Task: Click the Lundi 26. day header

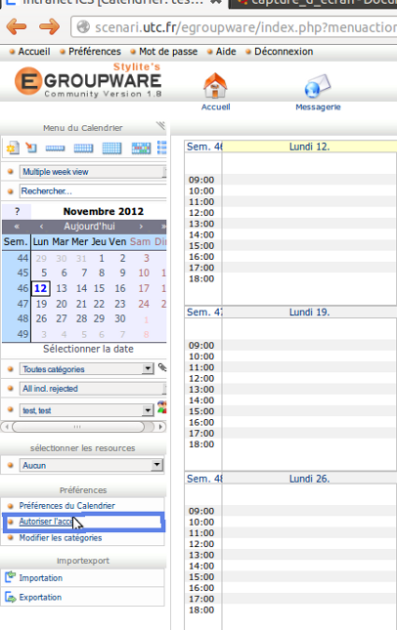Action: (309, 479)
